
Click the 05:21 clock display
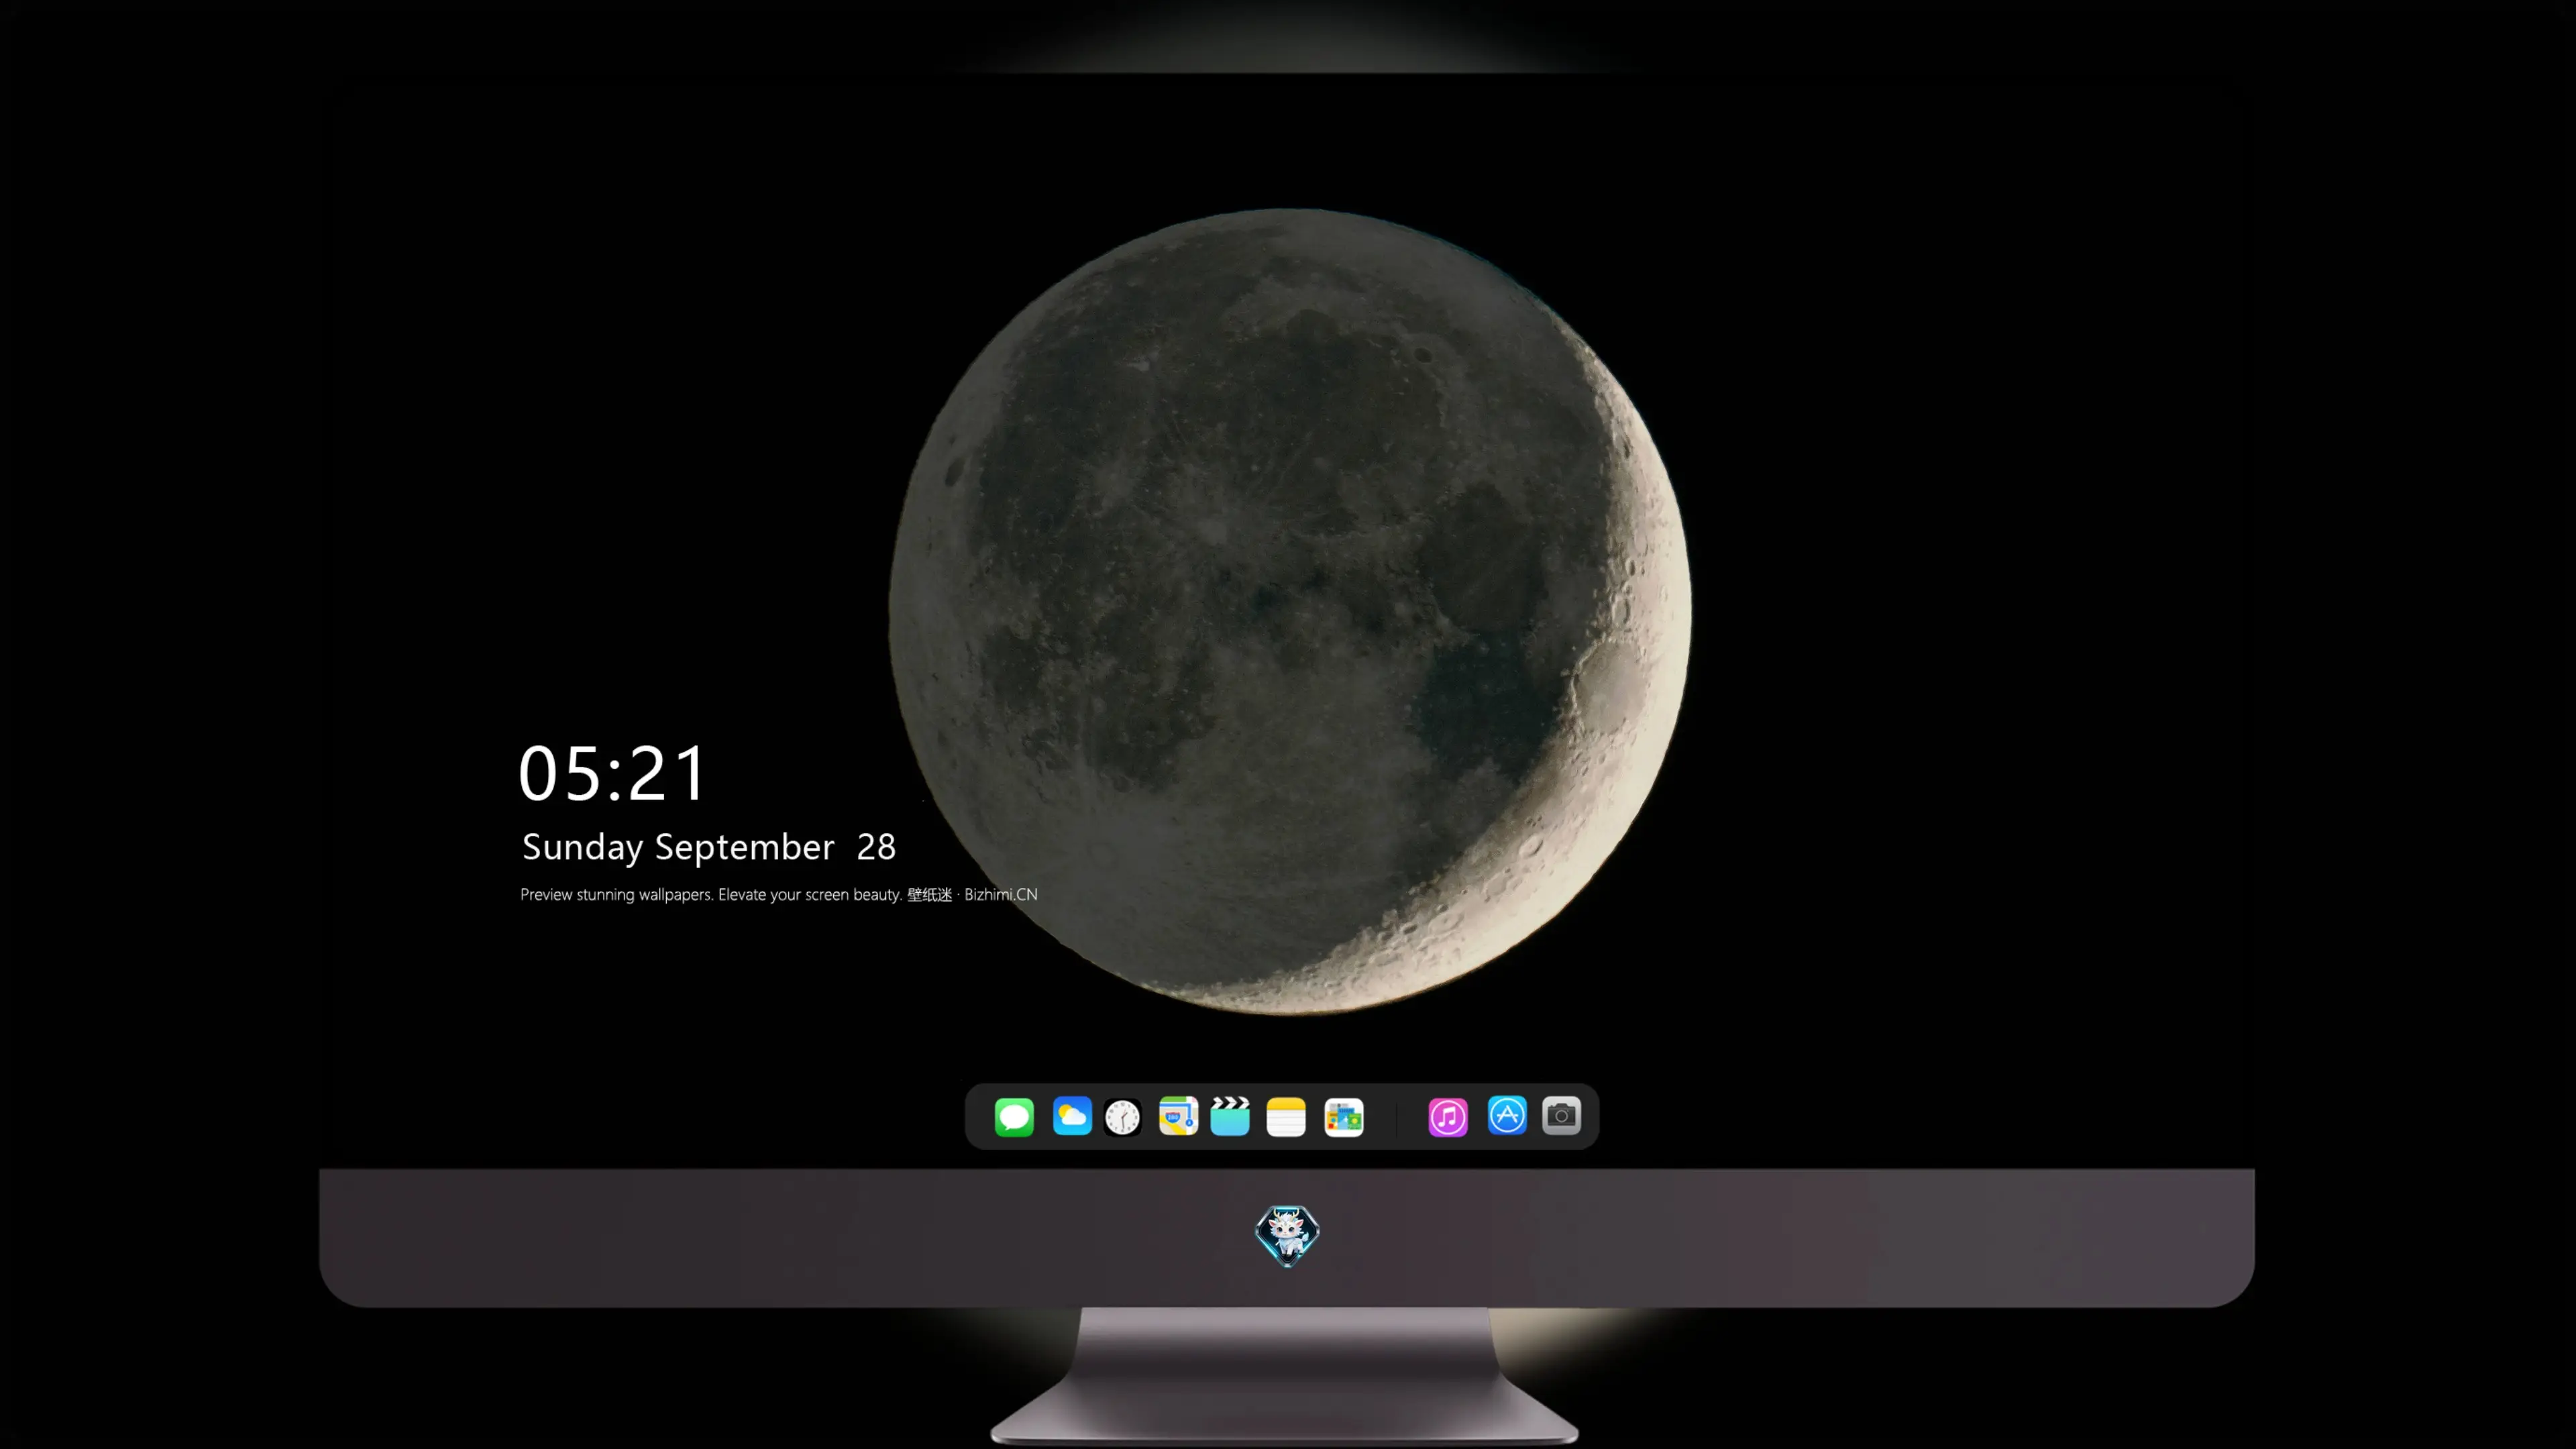(613, 773)
